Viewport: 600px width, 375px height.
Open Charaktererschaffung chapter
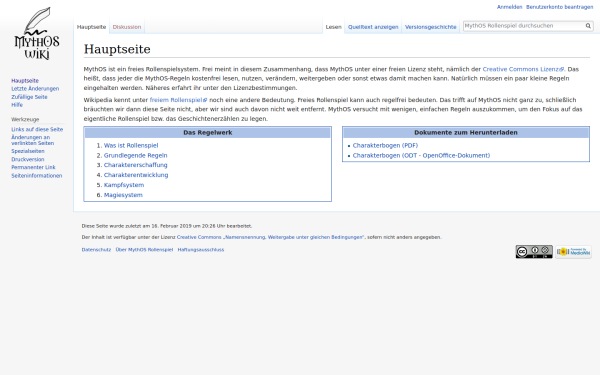(x=135, y=165)
